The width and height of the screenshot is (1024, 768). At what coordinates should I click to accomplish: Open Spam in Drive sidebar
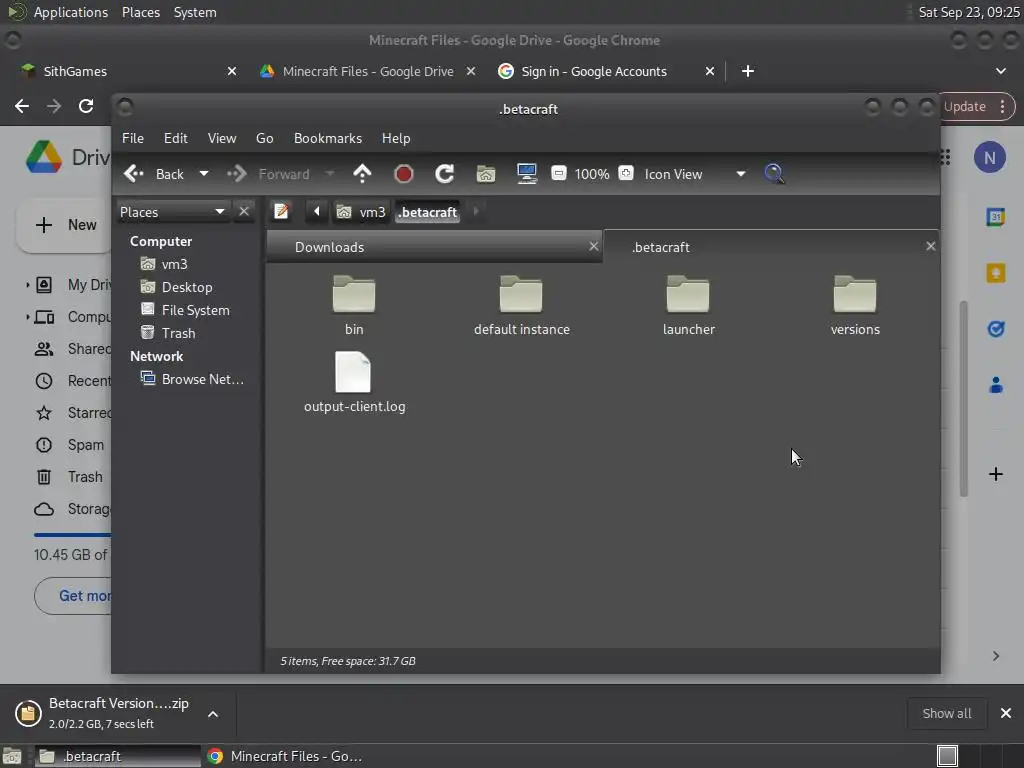(71, 445)
